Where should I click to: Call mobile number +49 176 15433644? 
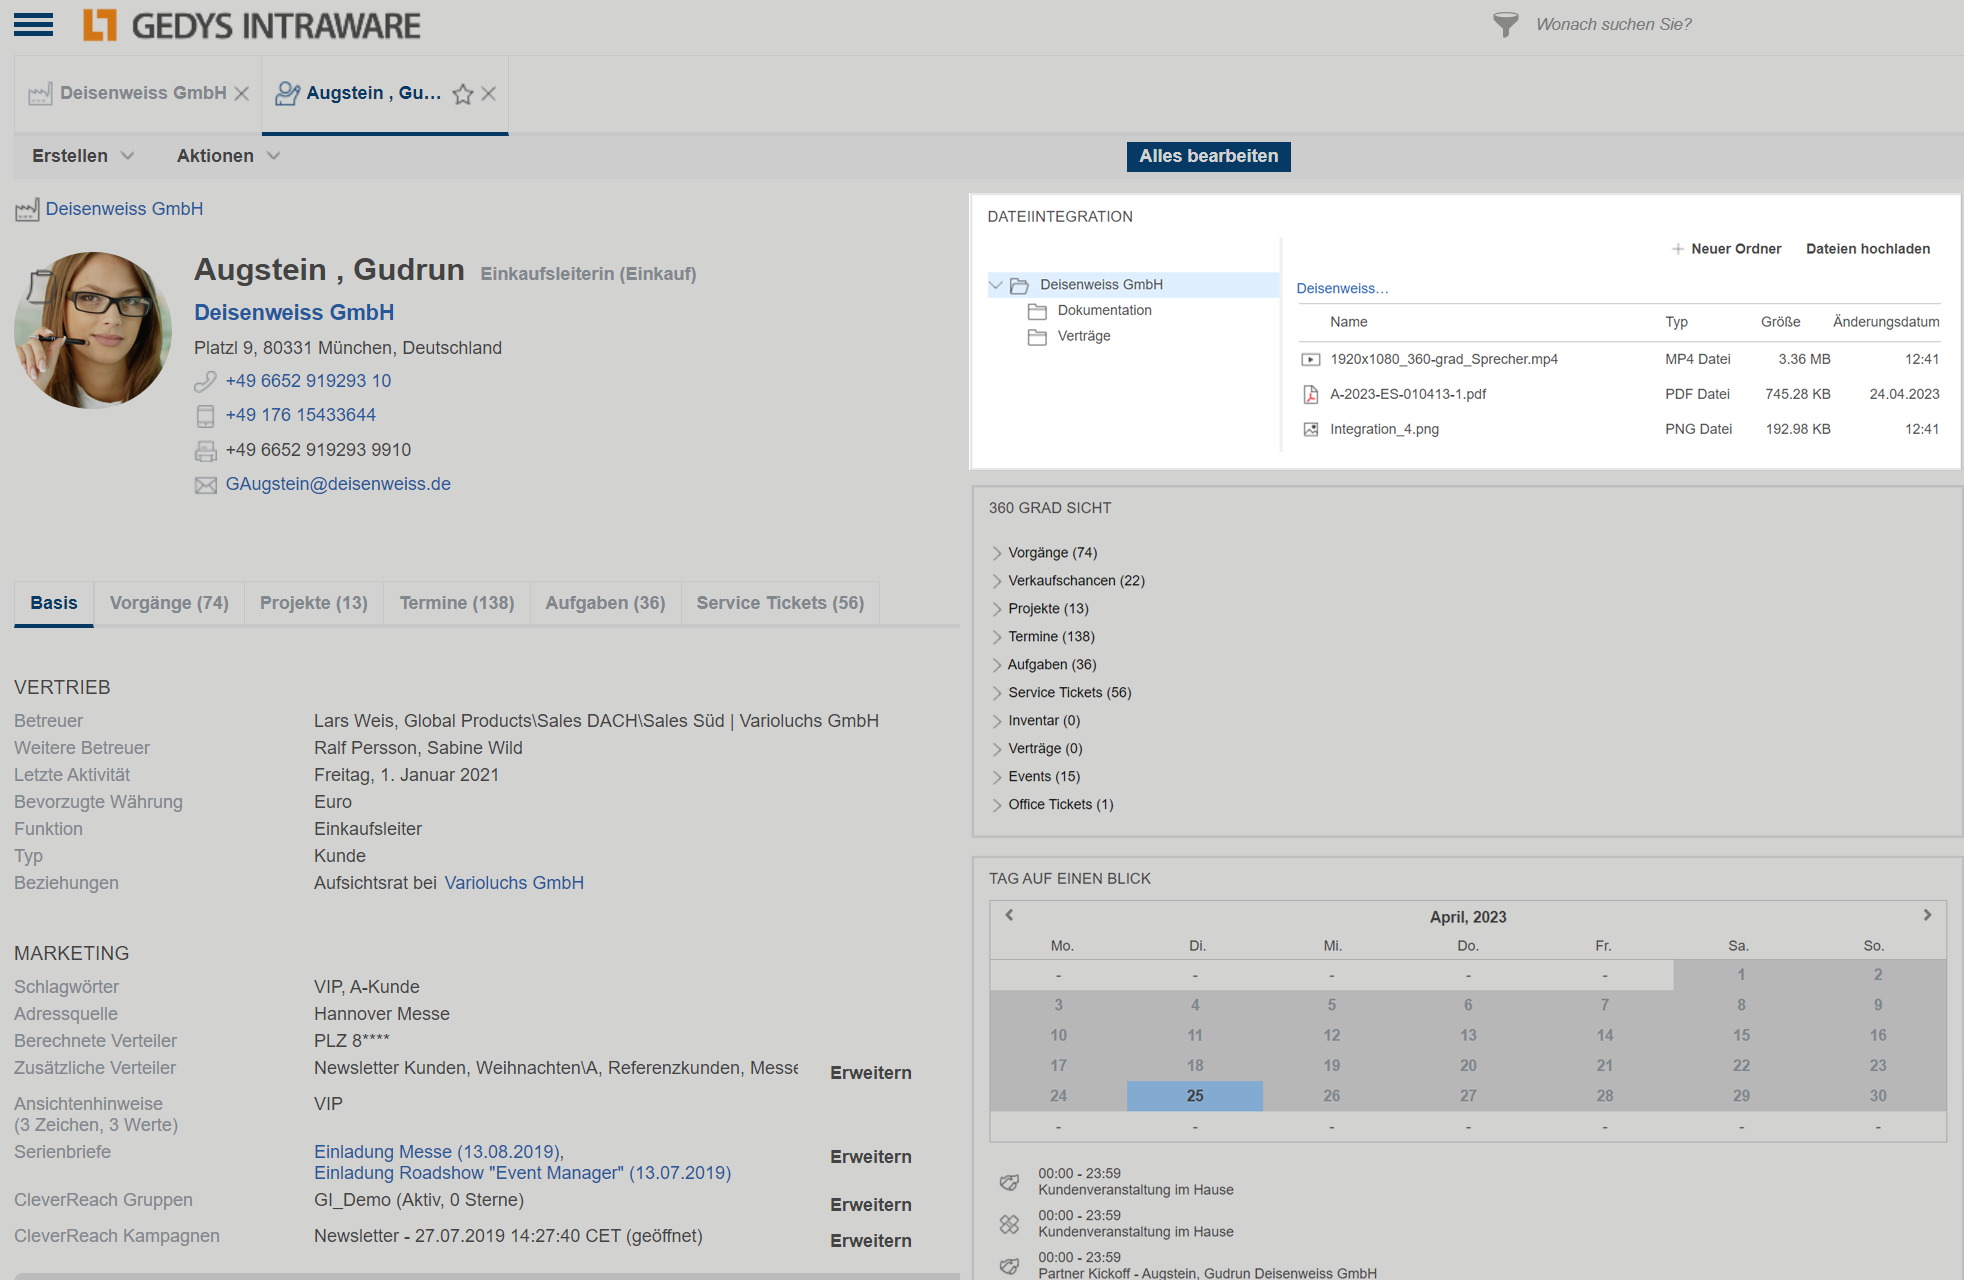(x=301, y=415)
